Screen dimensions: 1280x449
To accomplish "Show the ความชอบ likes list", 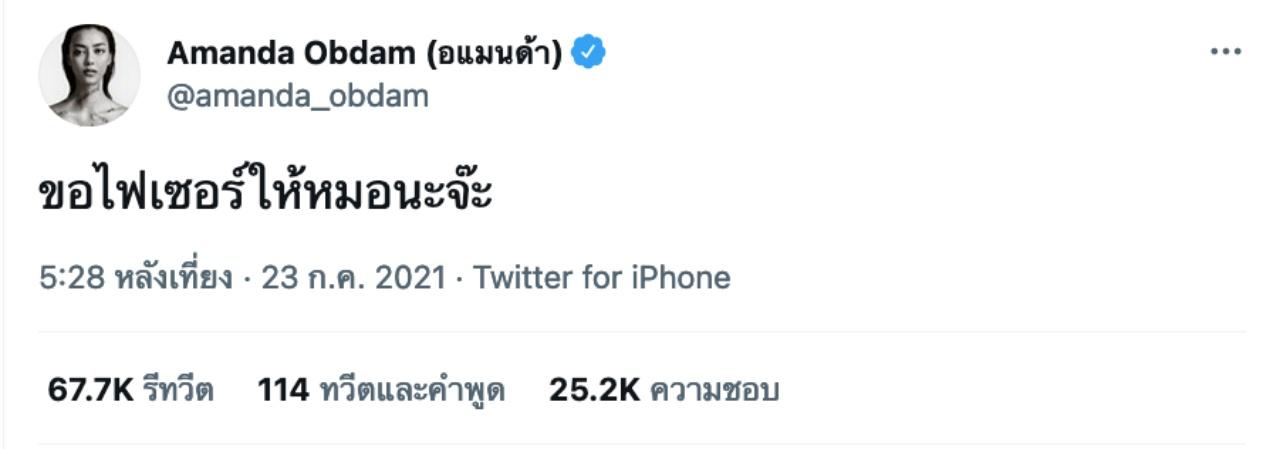I will click(x=714, y=390).
